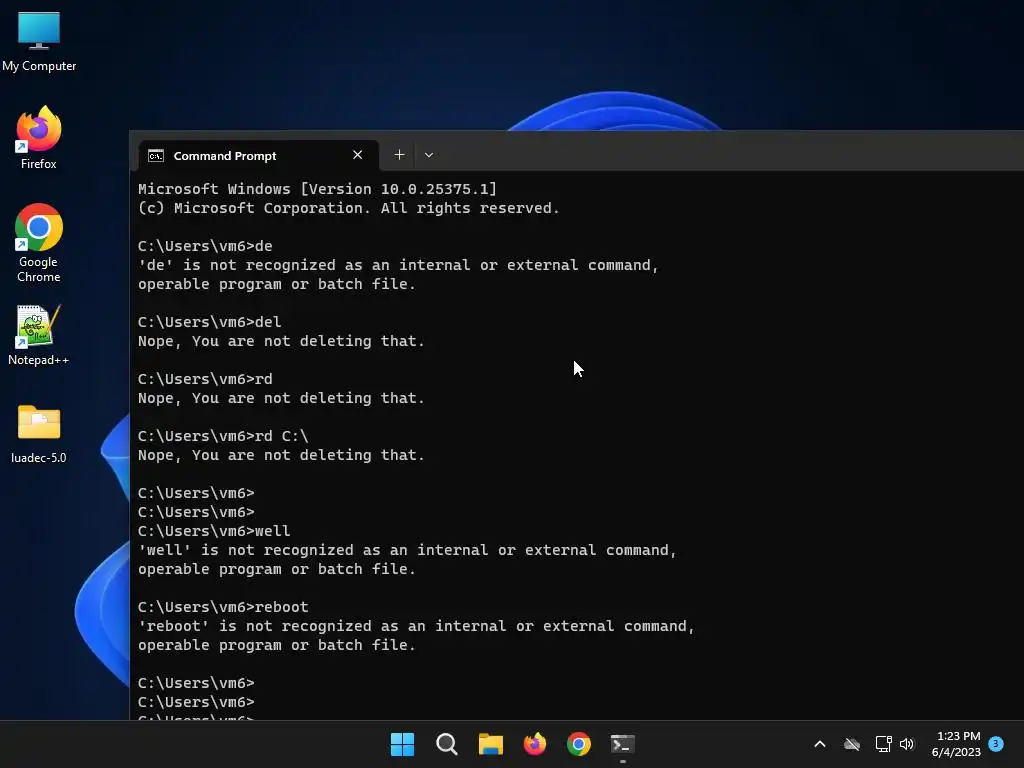Screen dimensions: 1024x768
Task: Open taskbar Search icon
Action: [x=447, y=744]
